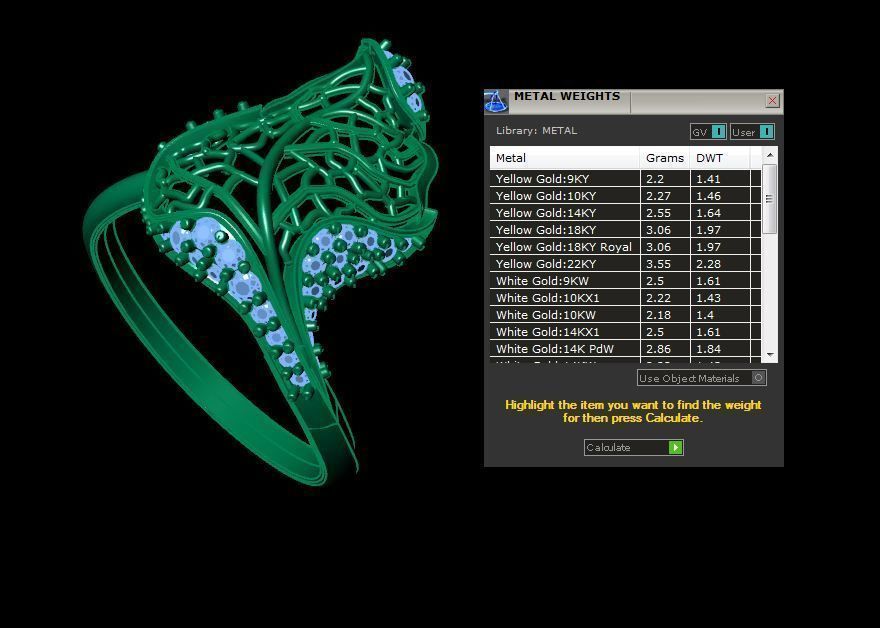Click the 1.84 DWT value for 14K PdW
This screenshot has width=880, height=628.
point(708,349)
